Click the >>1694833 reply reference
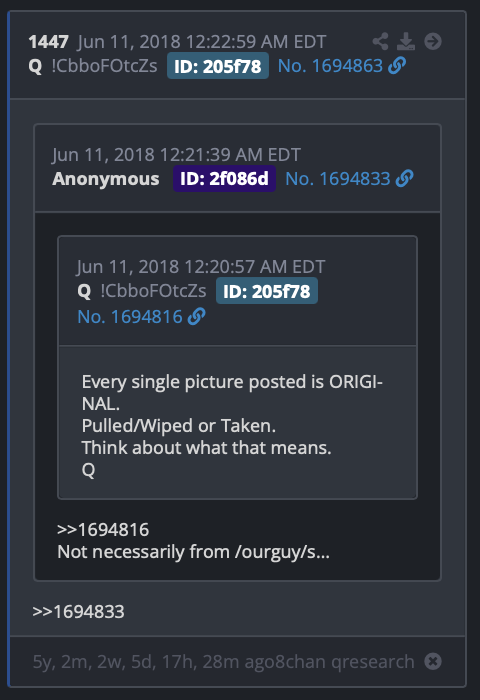 pos(78,612)
